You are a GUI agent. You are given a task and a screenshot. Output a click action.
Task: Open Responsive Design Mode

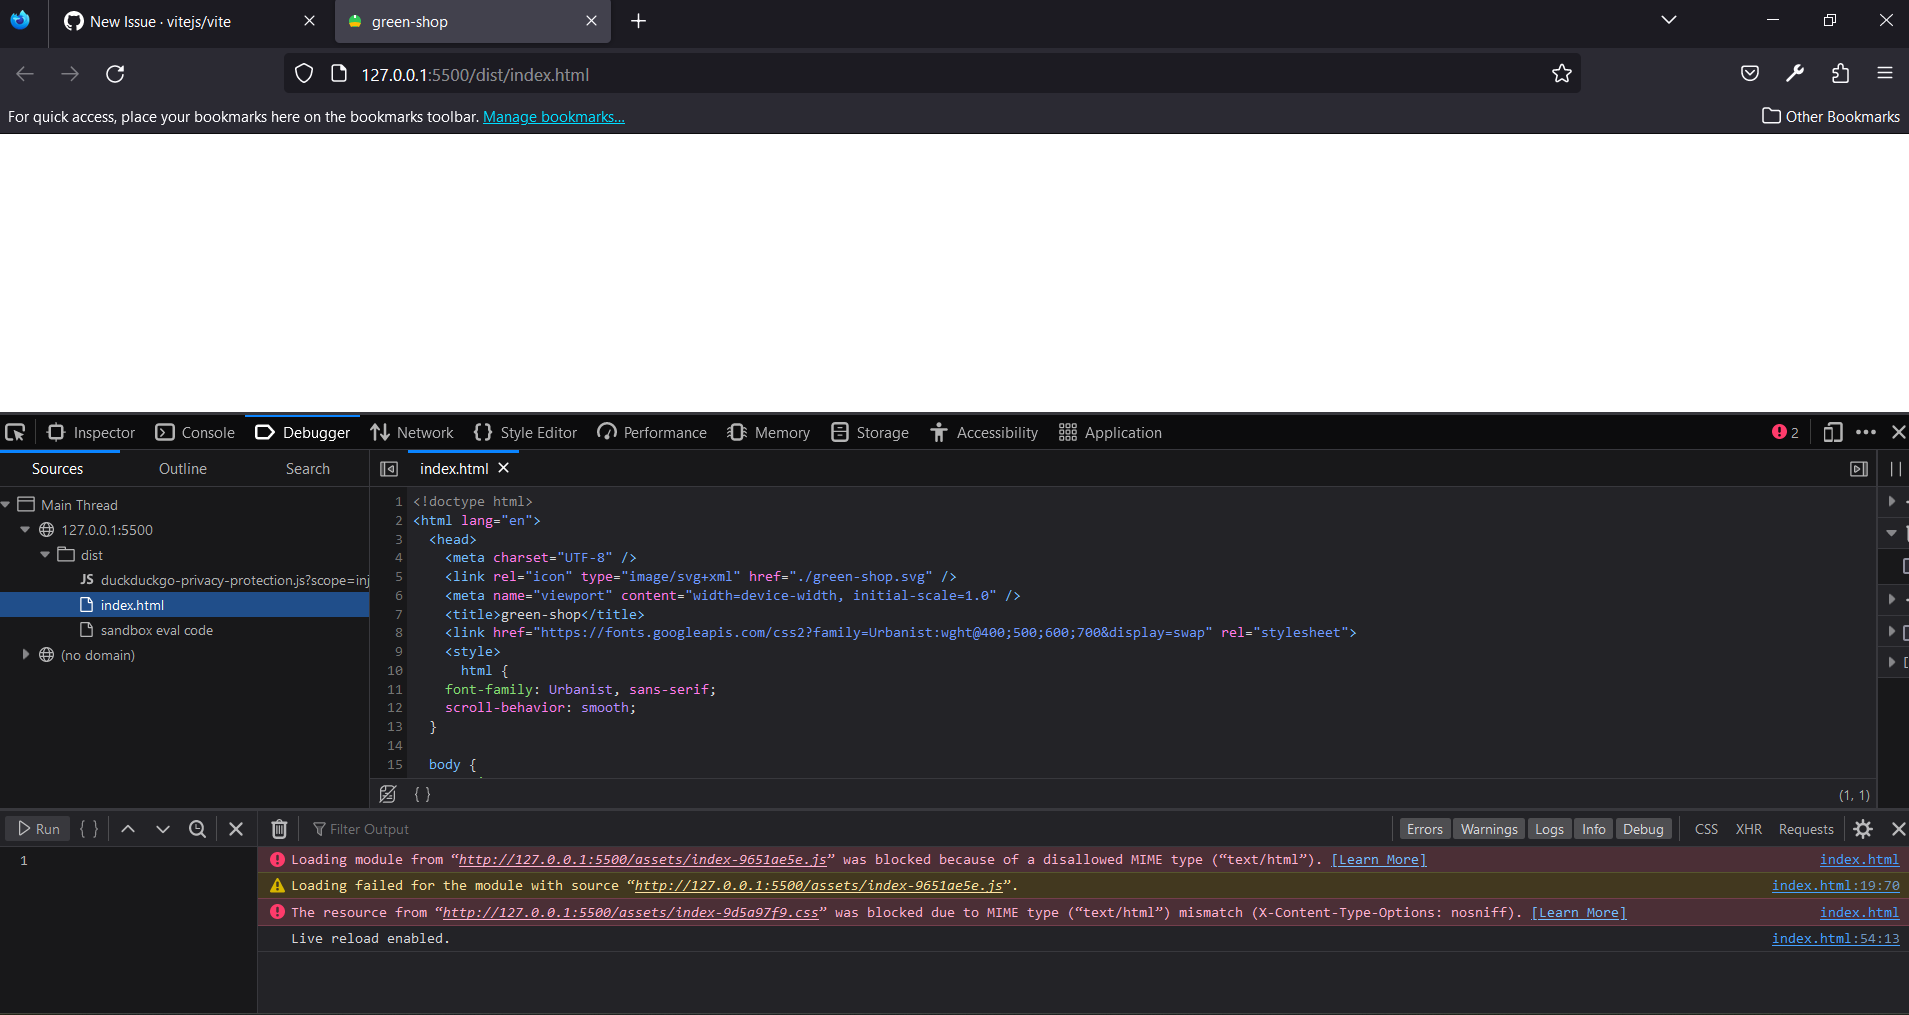(x=1833, y=432)
